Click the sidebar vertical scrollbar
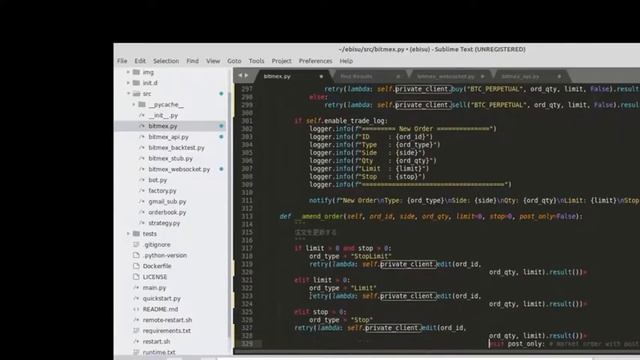 tap(229, 214)
